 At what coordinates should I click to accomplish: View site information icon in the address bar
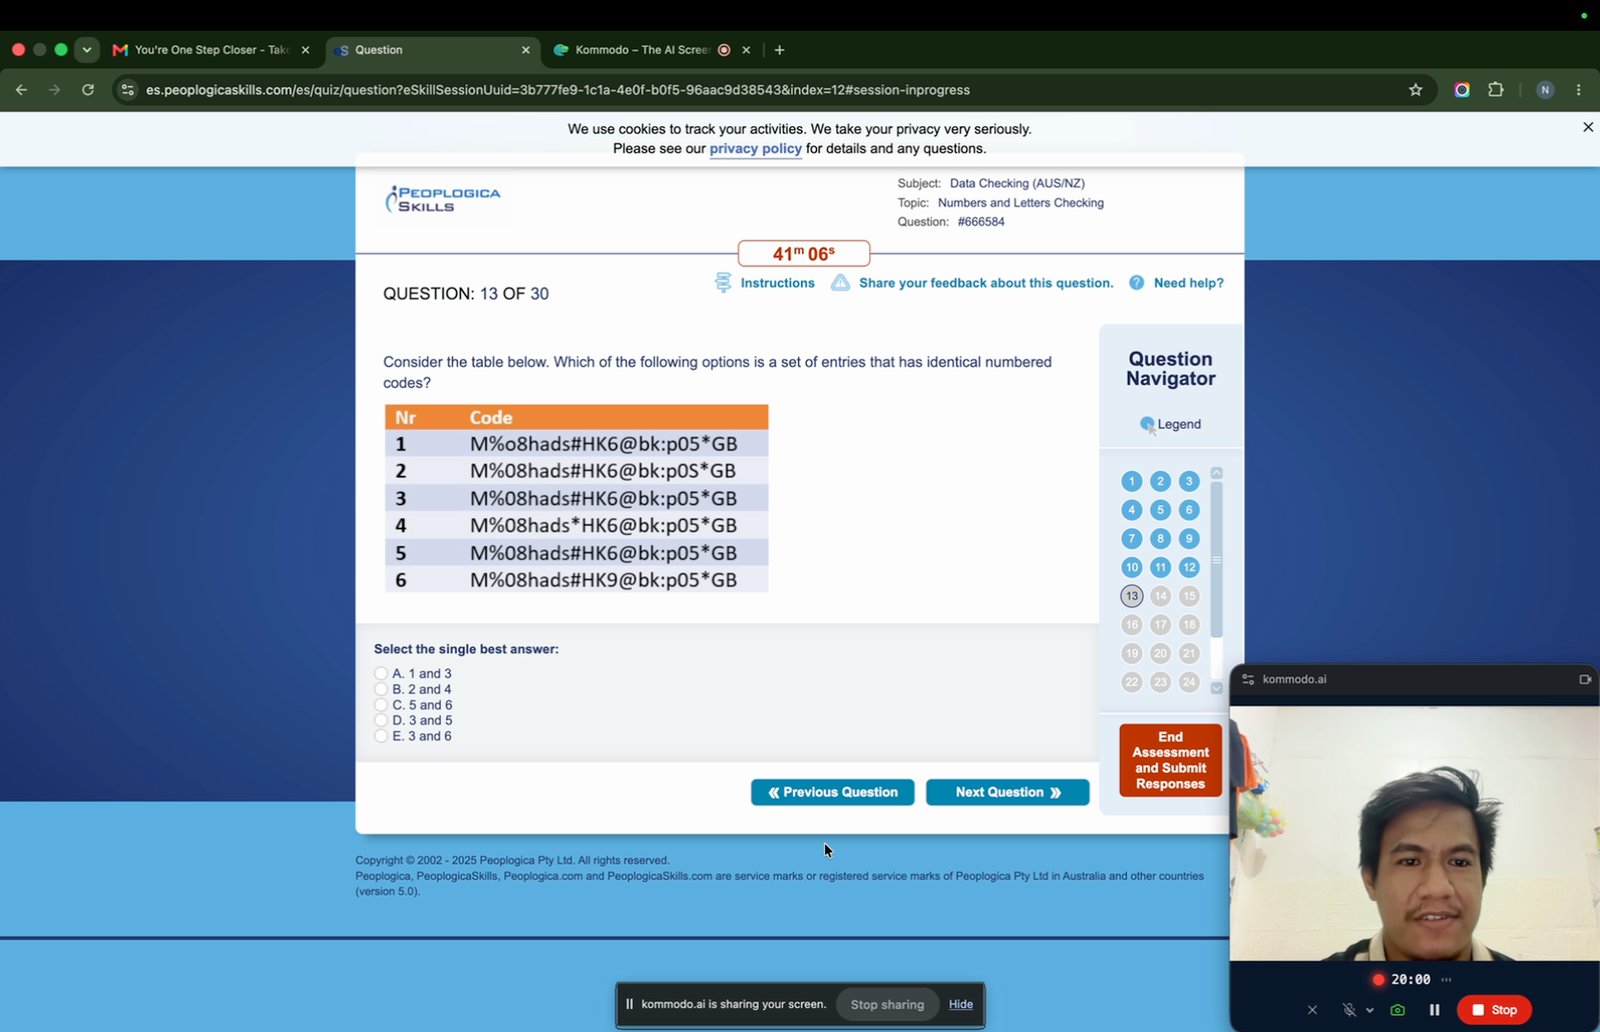point(127,90)
